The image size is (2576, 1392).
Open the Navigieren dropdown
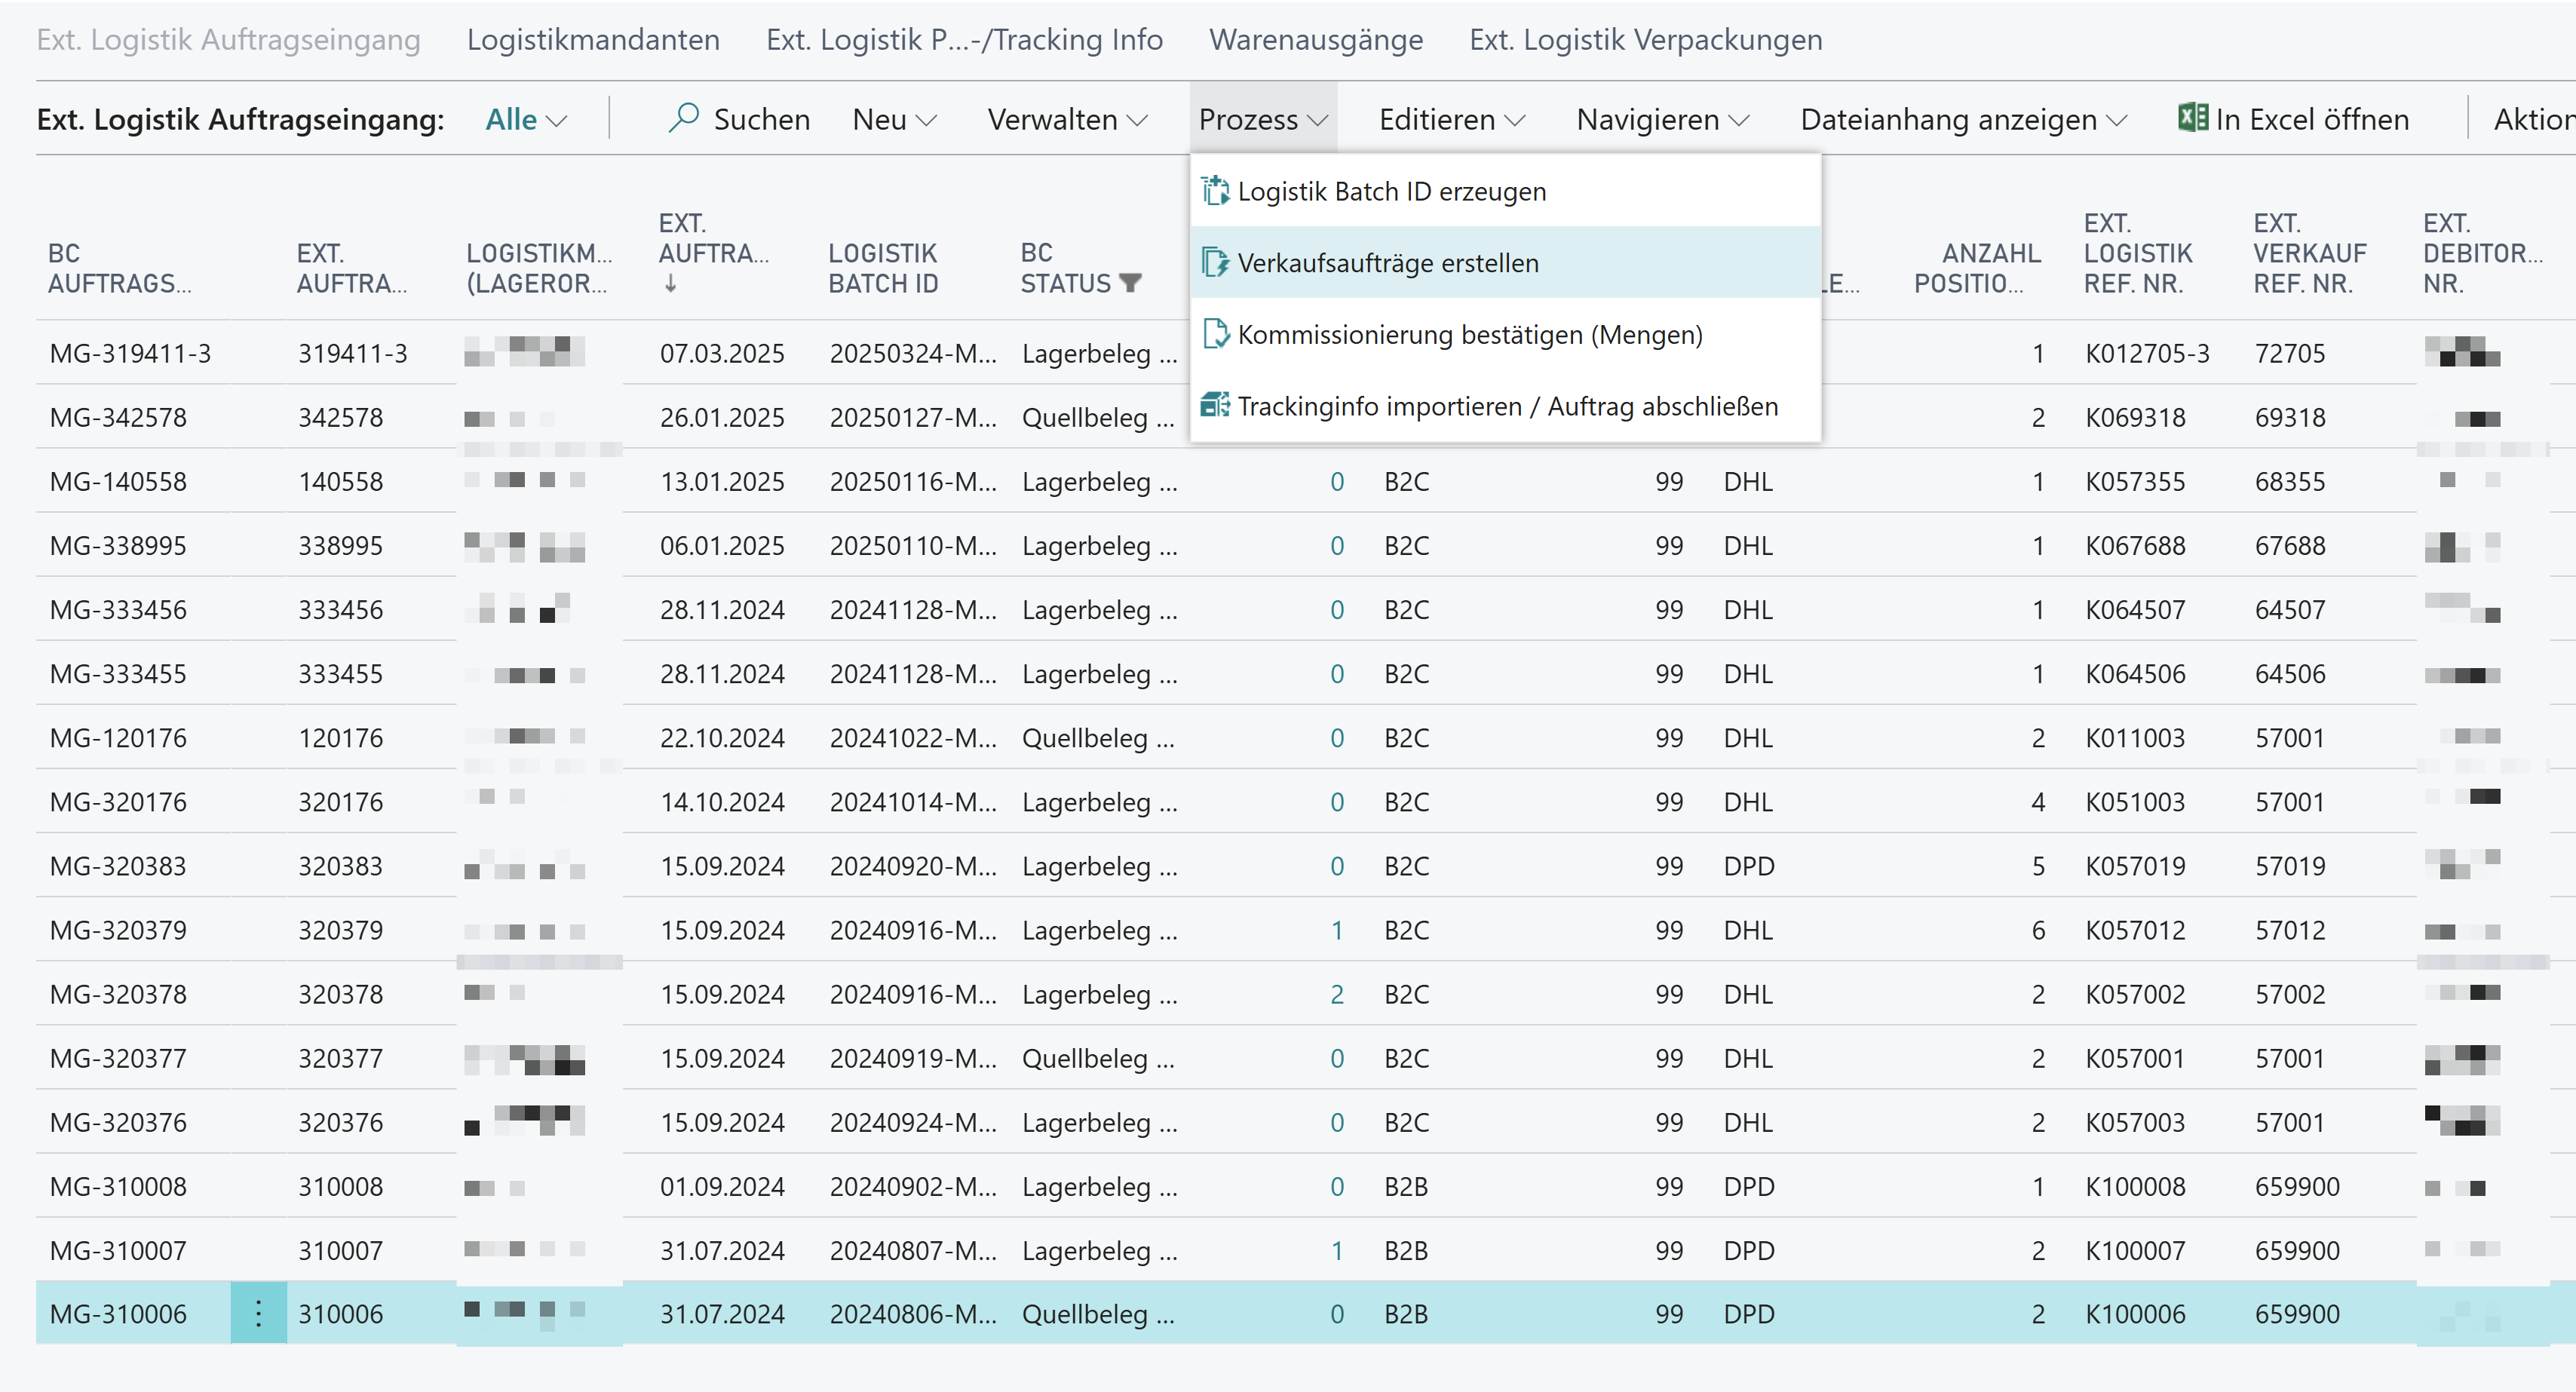[x=1662, y=120]
